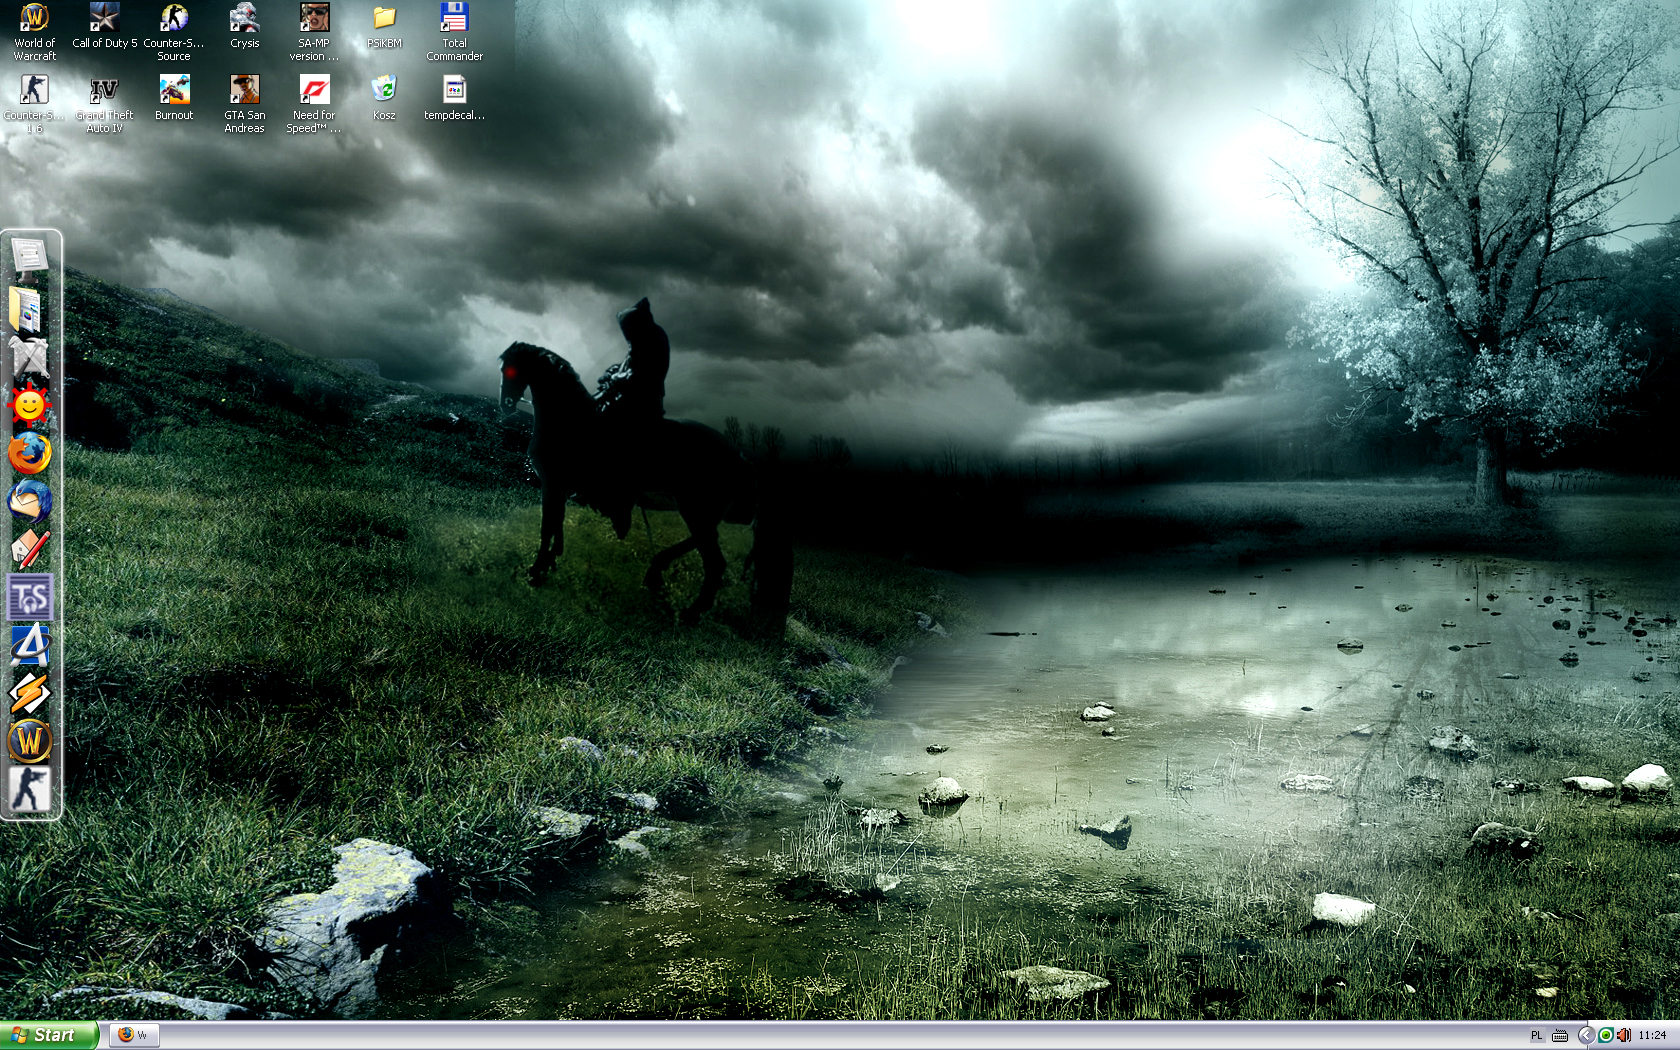This screenshot has width=1680, height=1050.
Task: Switch to the Firefox taskbar window button
Action: 134,1035
